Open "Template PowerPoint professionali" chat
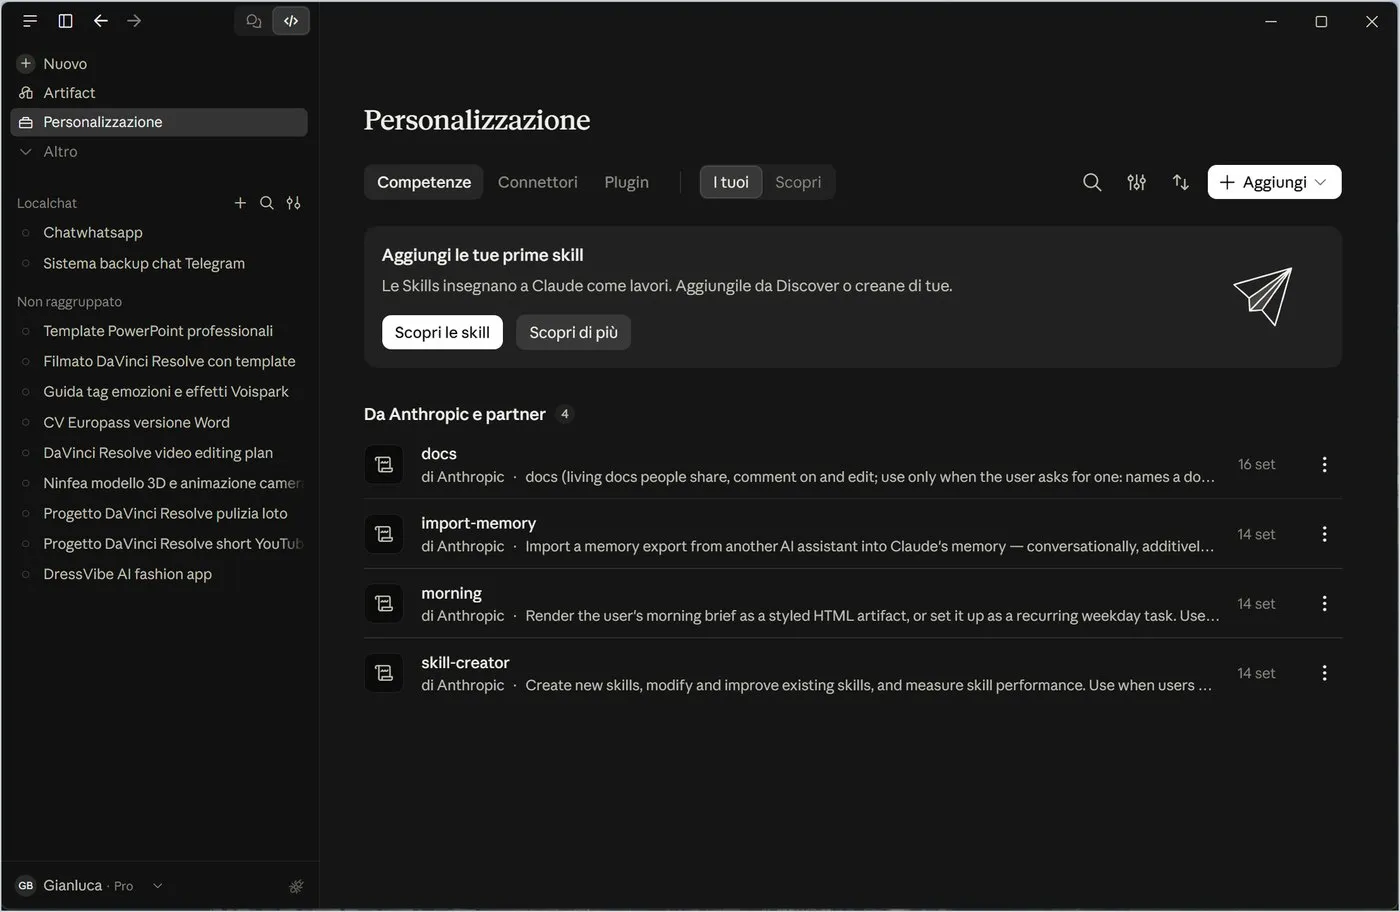 (160, 331)
